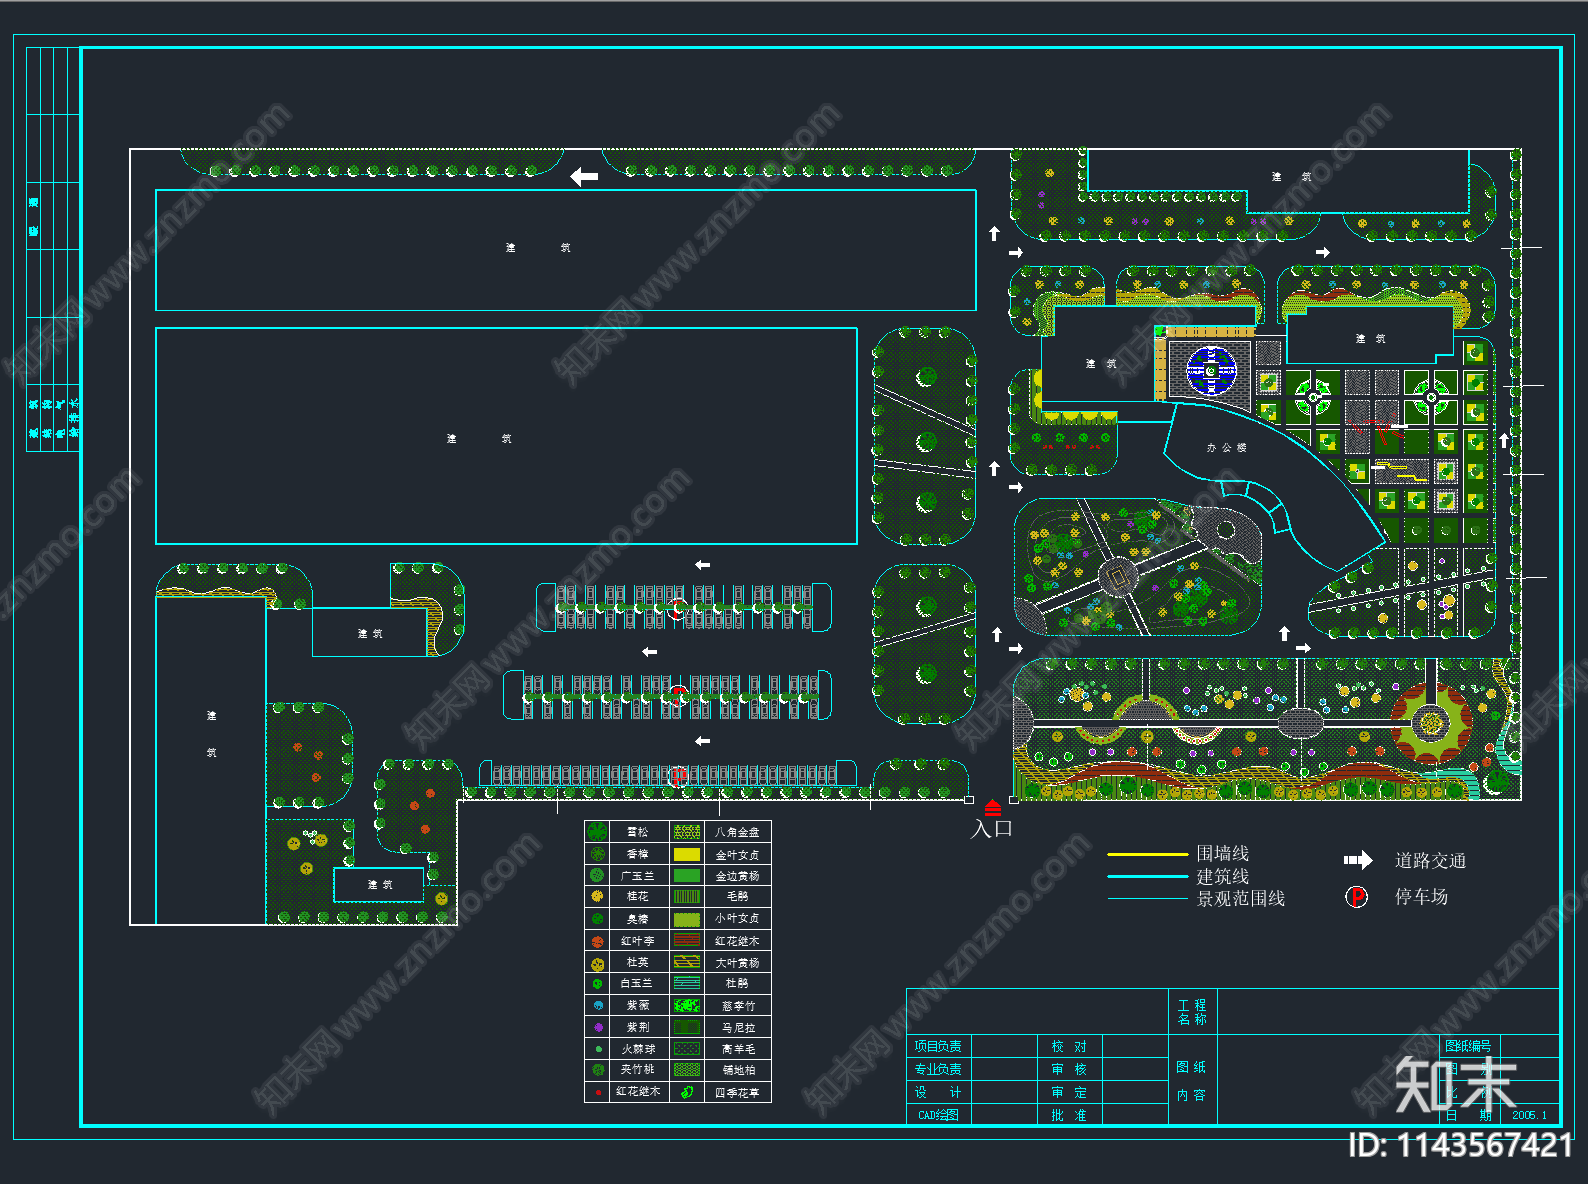Viewport: 1588px width, 1184px height.
Task: Select the 校 对 title block cell
Action: point(1069,1047)
